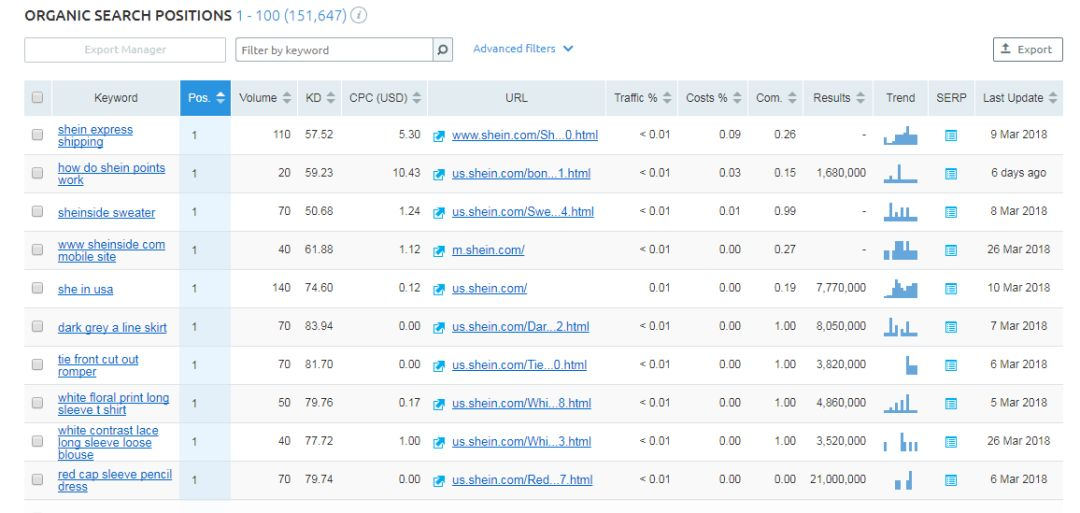
Task: Open the us.shein.com/ URL link
Action: tap(489, 289)
